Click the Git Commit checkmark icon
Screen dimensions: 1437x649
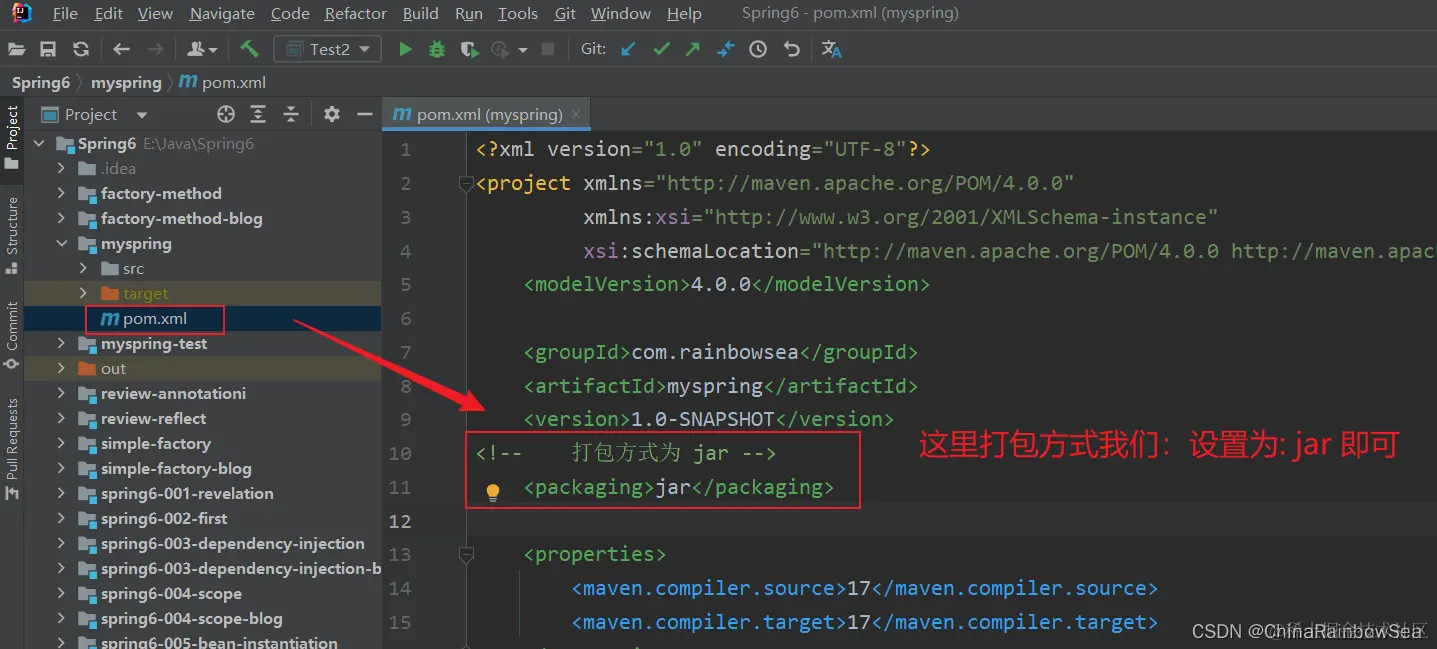(x=661, y=49)
